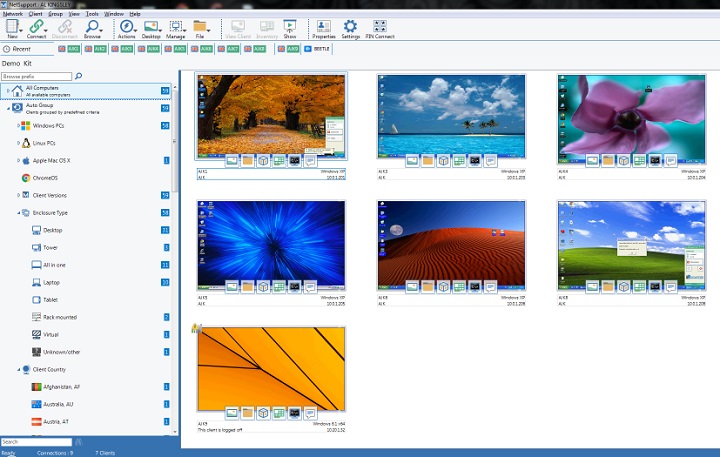The height and width of the screenshot is (457, 720).
Task: Click the cube icon under the orange Windows 8 thumbnail
Action: 263,413
